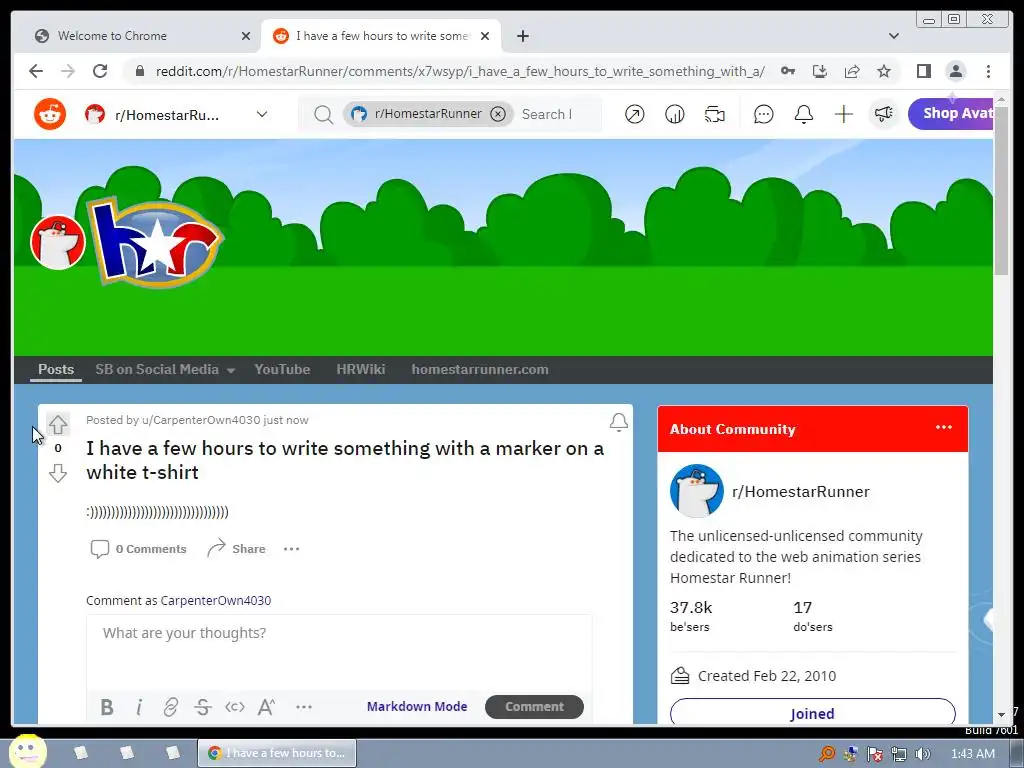Close the Reddit post tab
The image size is (1024, 768).
tap(485, 36)
